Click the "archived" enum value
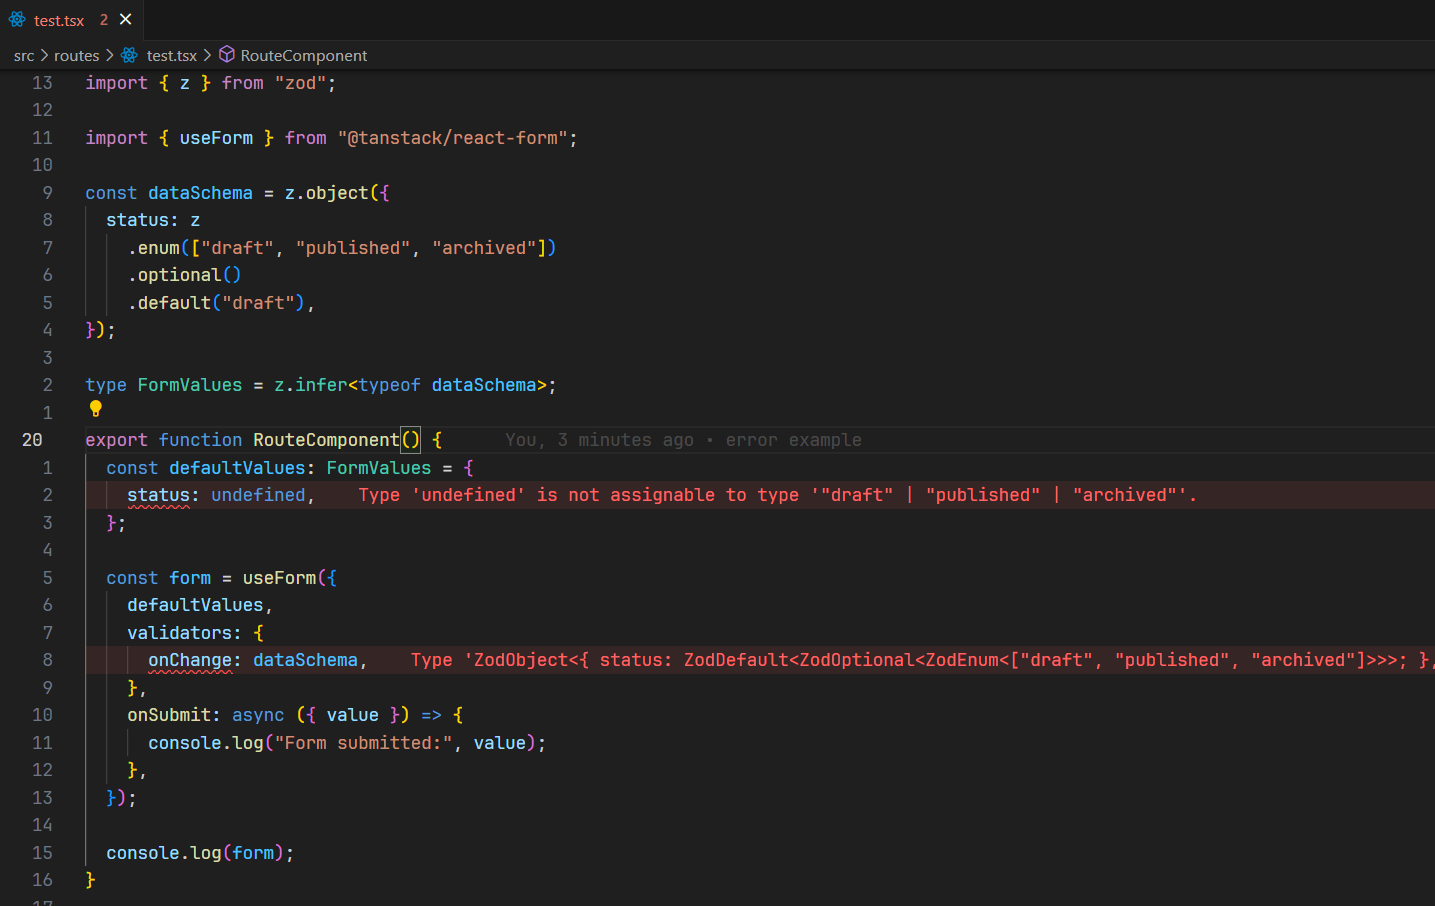Image resolution: width=1435 pixels, height=906 pixels. tap(484, 248)
